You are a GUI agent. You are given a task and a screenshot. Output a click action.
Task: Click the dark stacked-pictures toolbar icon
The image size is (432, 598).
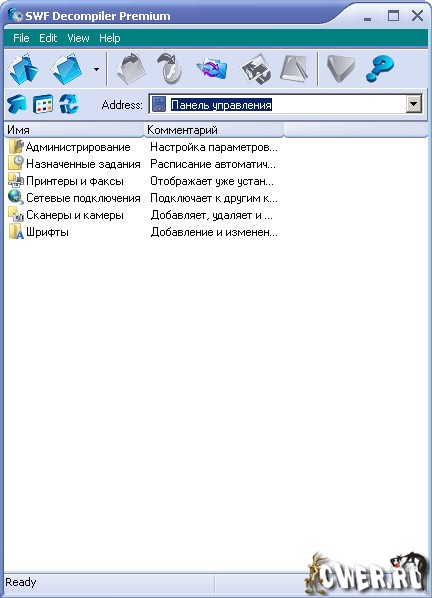[256, 69]
